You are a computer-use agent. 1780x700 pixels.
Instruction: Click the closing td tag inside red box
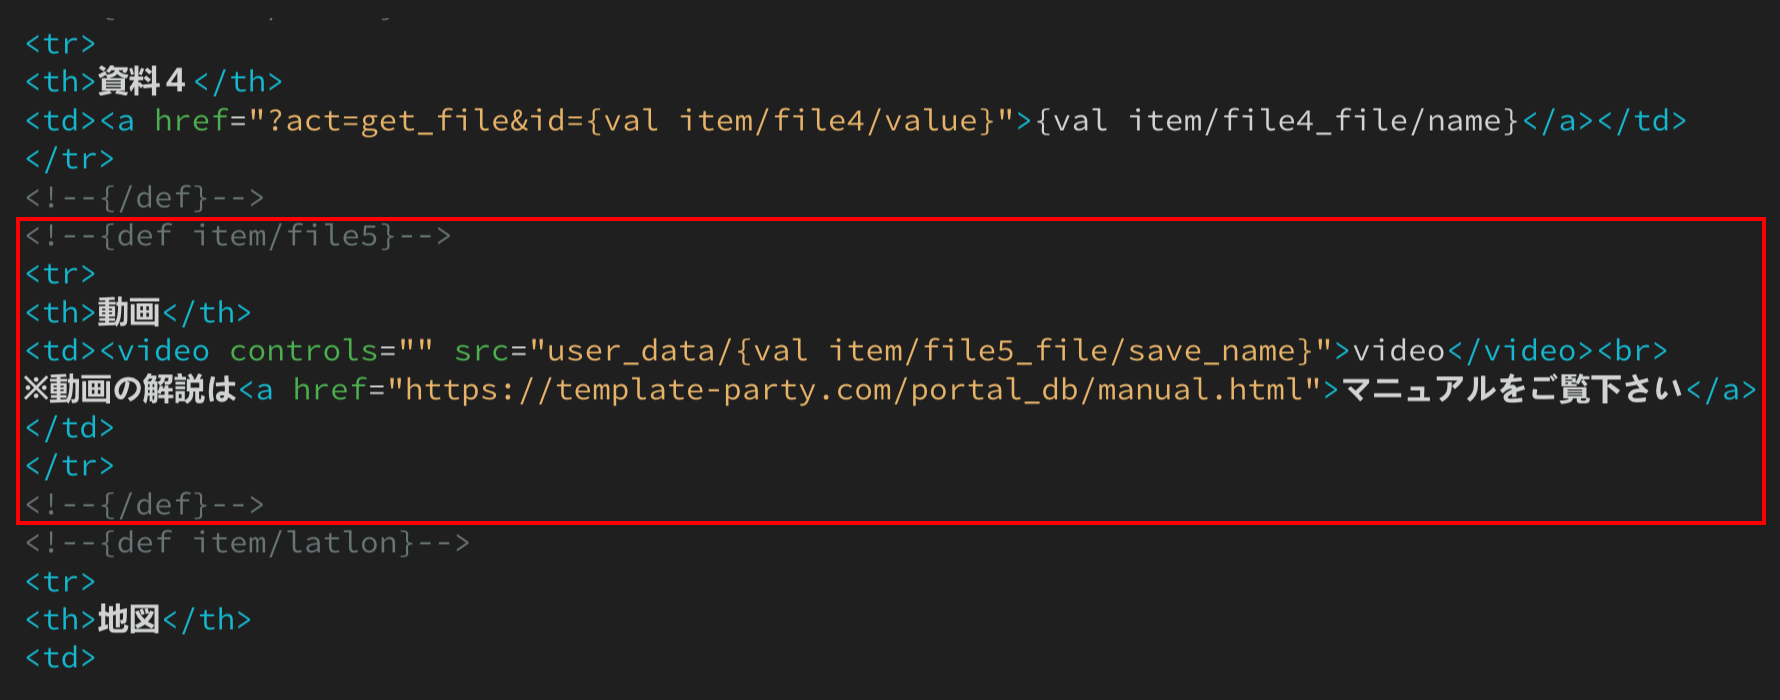click(x=70, y=428)
